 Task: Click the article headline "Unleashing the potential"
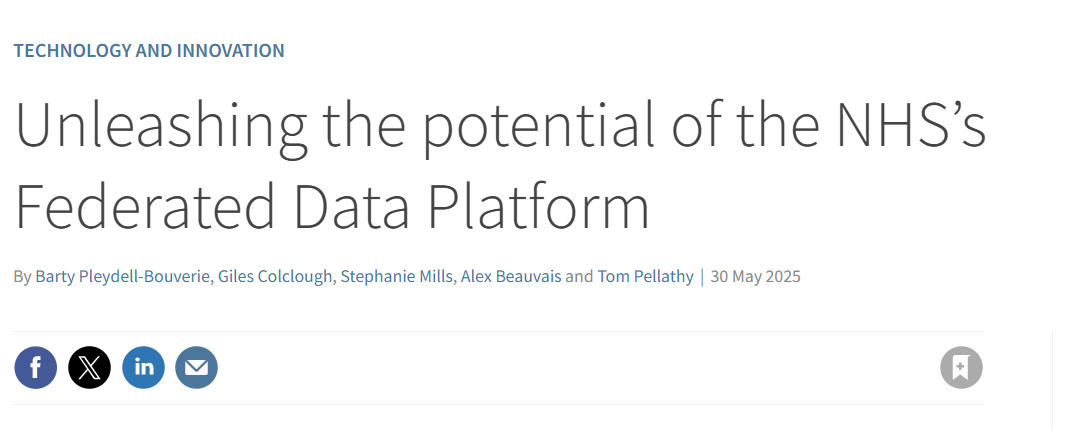333,125
